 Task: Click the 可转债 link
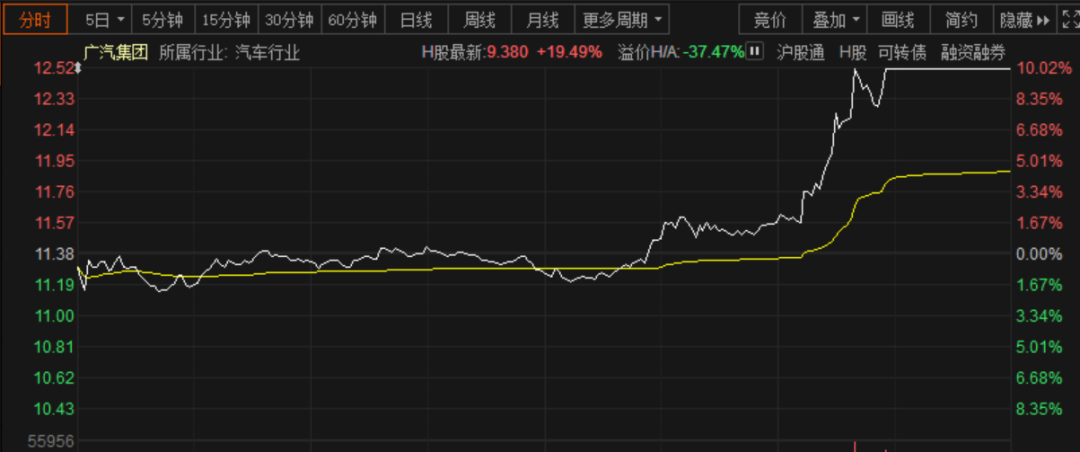click(x=902, y=52)
